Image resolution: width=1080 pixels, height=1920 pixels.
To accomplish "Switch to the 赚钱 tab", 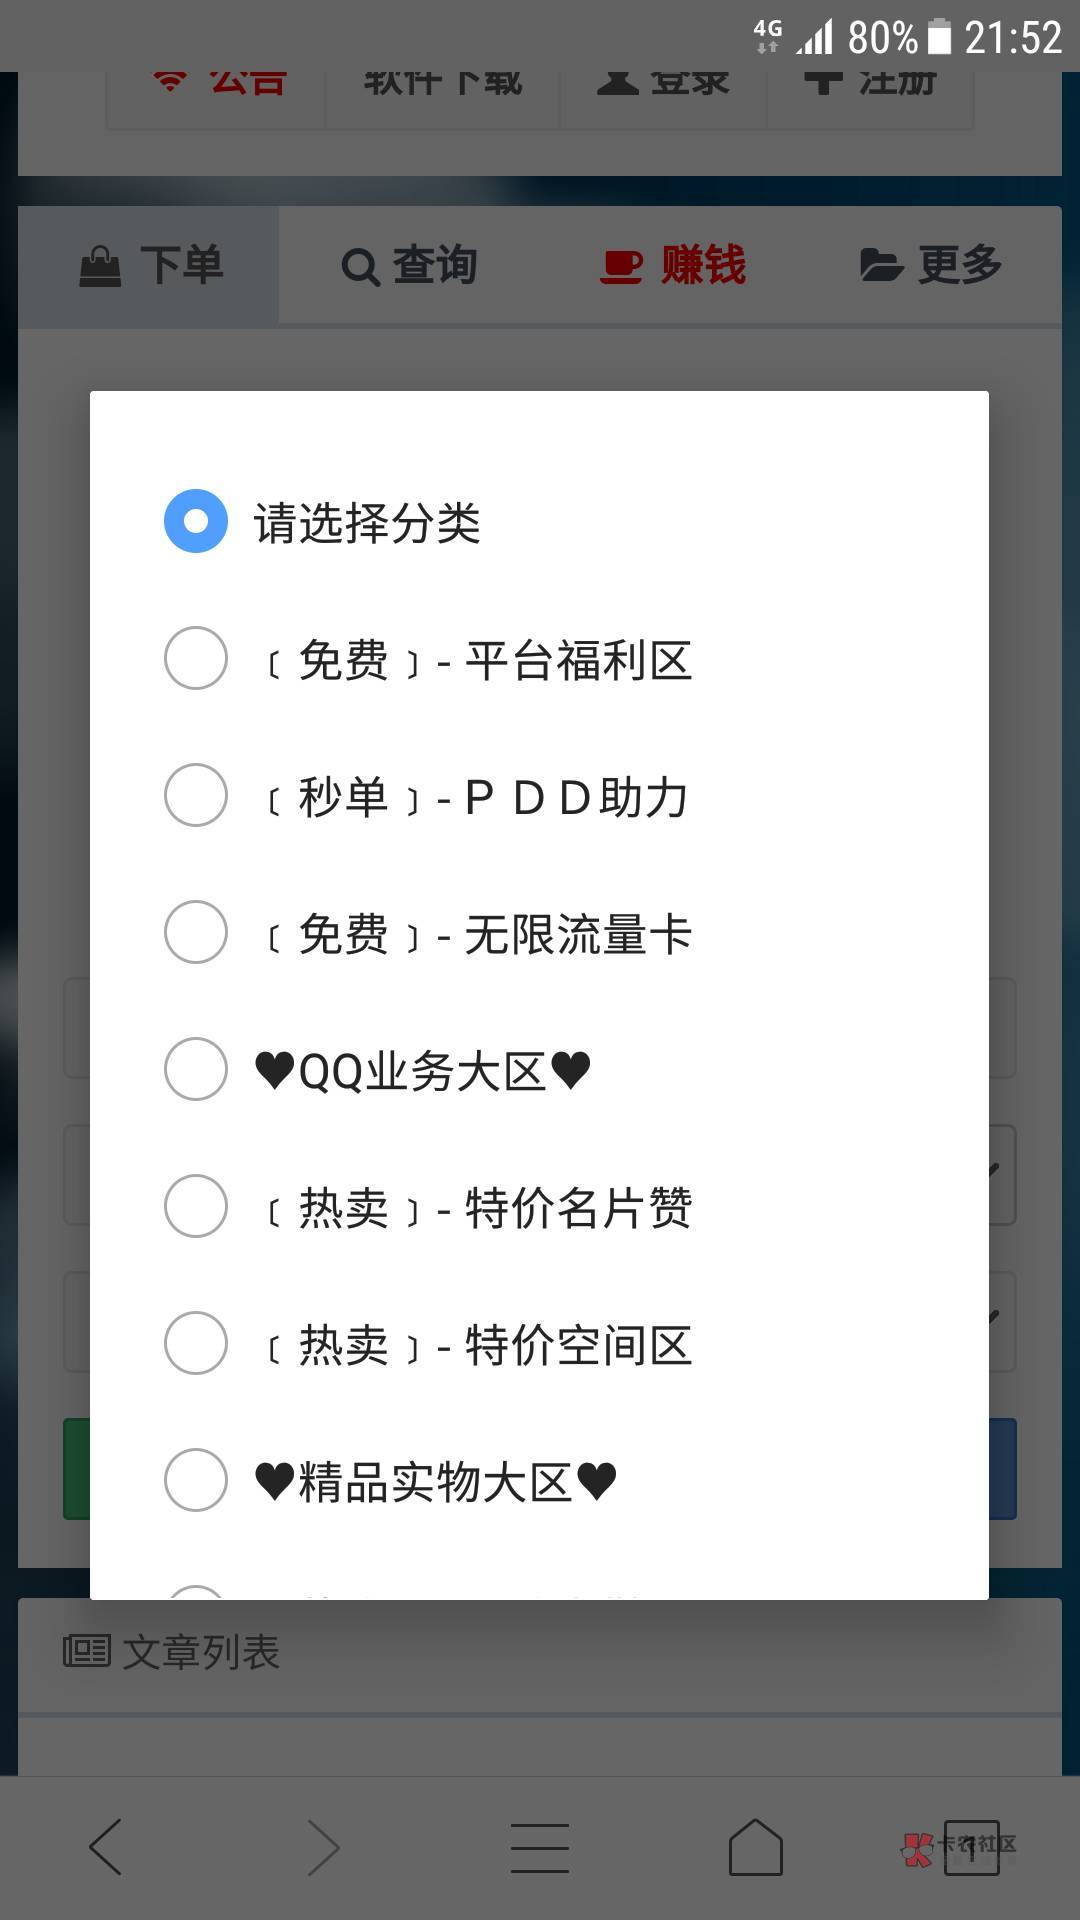I will pyautogui.click(x=674, y=266).
